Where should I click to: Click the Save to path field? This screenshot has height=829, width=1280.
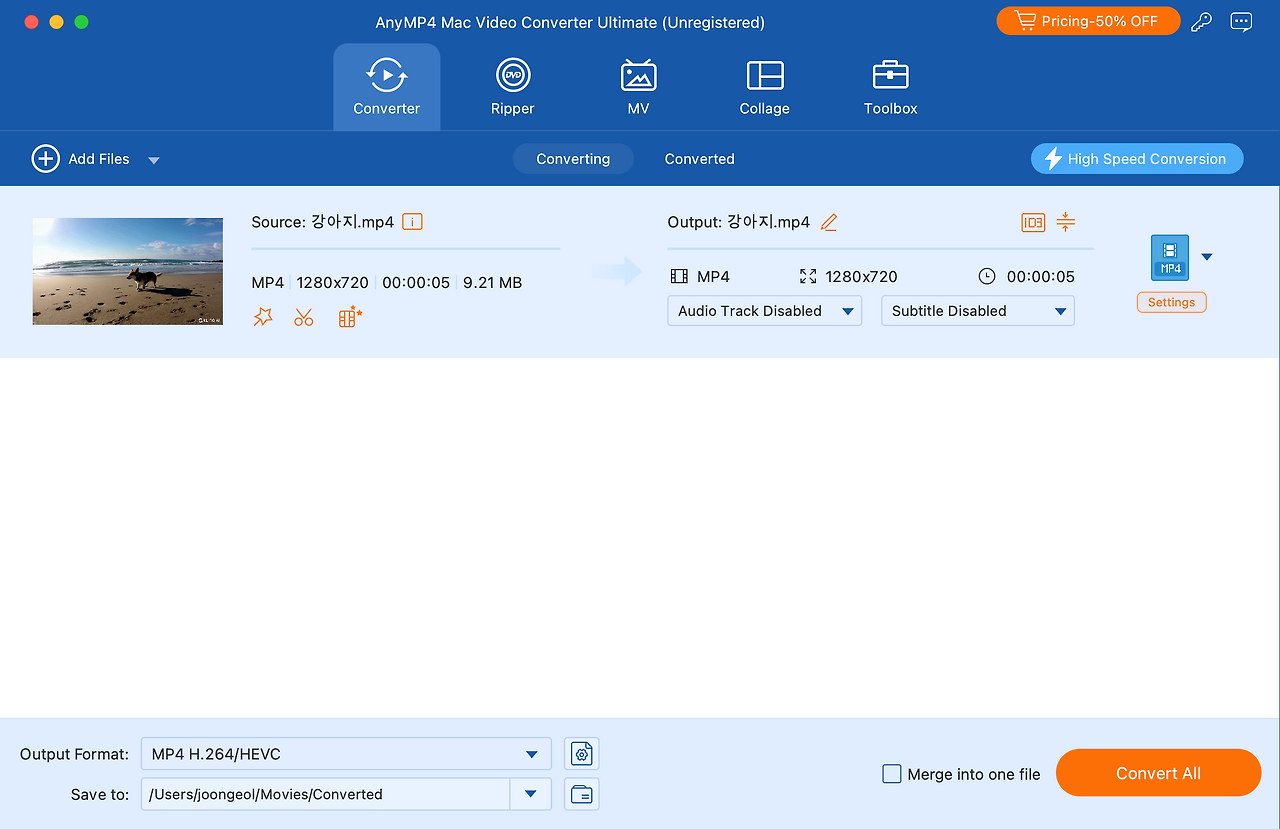(x=326, y=794)
